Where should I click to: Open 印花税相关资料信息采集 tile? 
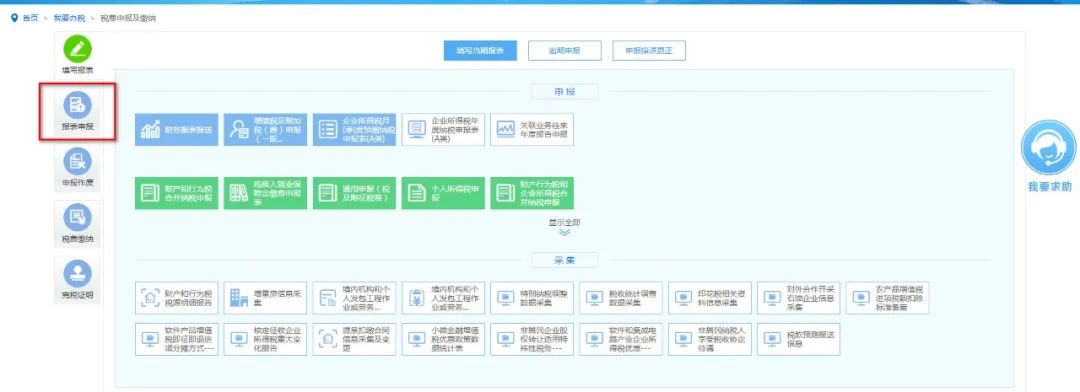[x=709, y=298]
